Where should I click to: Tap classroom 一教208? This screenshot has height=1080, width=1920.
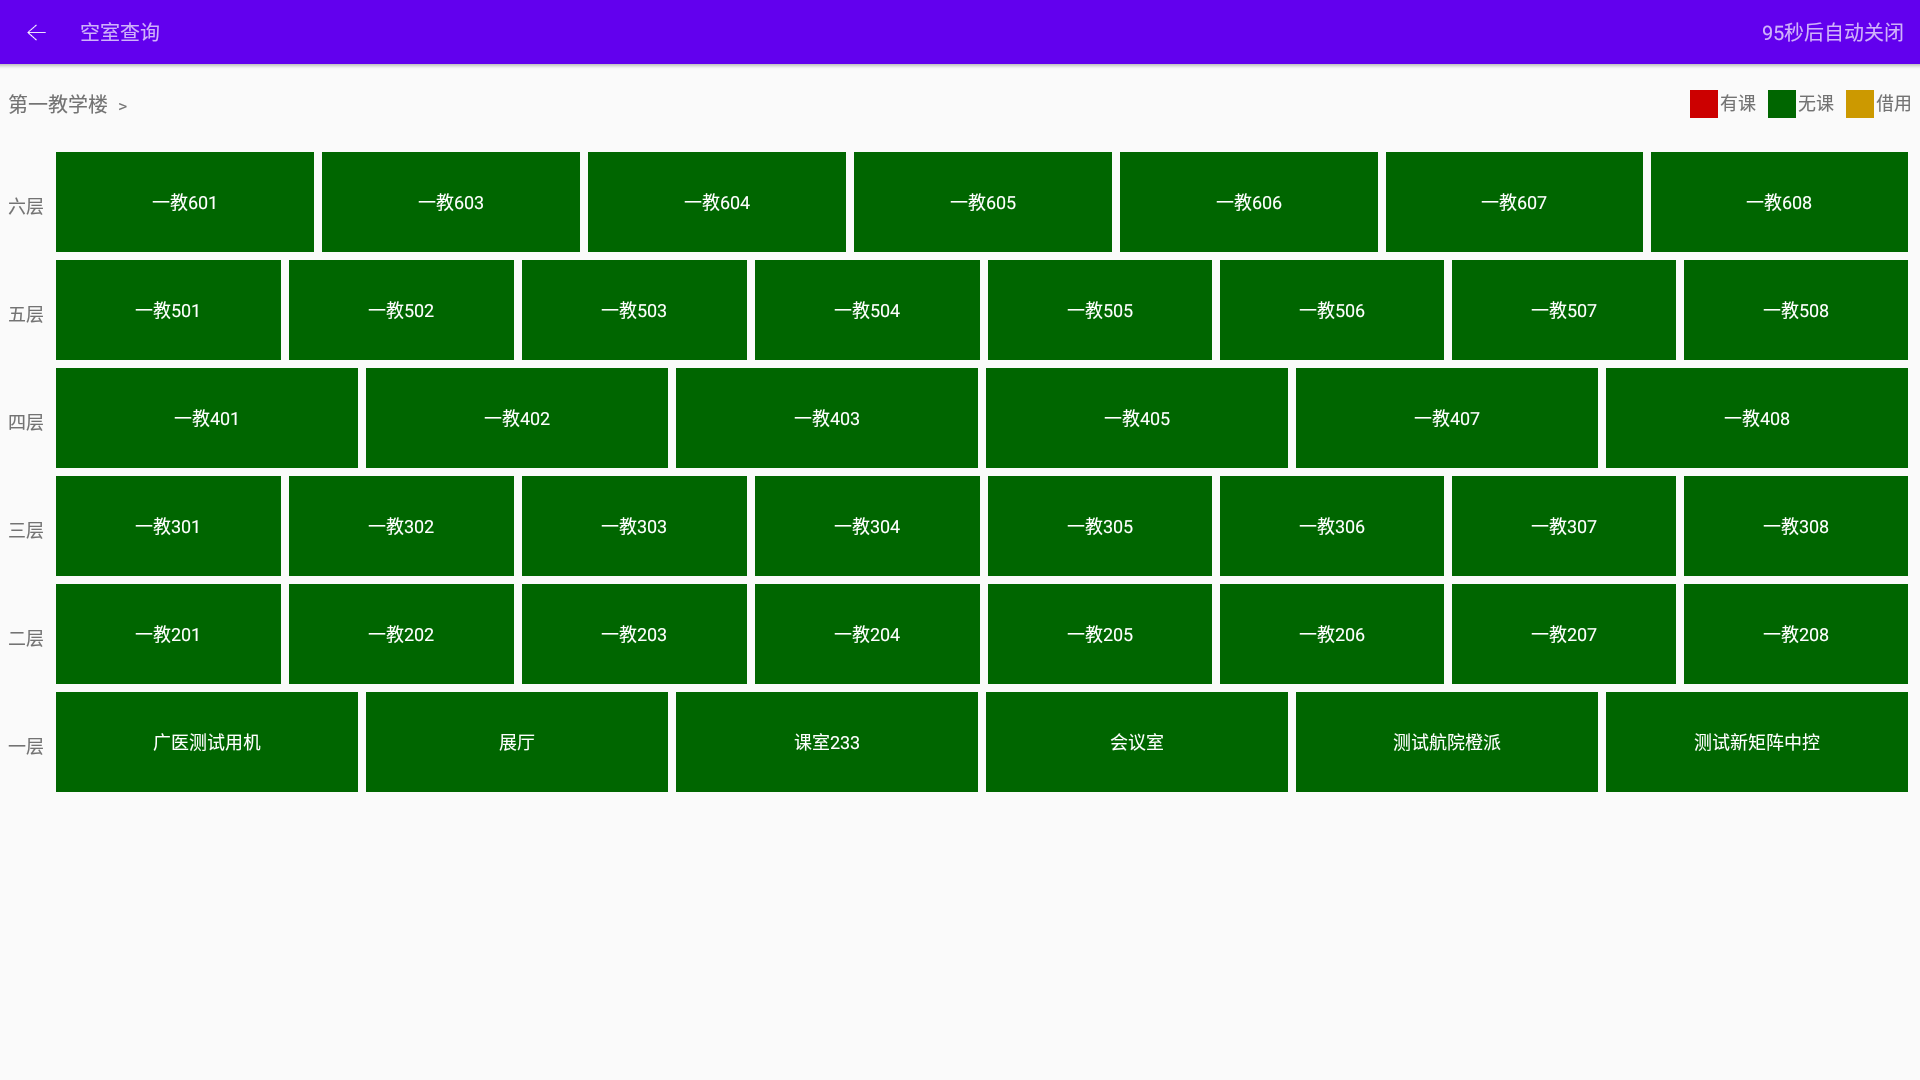(x=1796, y=634)
